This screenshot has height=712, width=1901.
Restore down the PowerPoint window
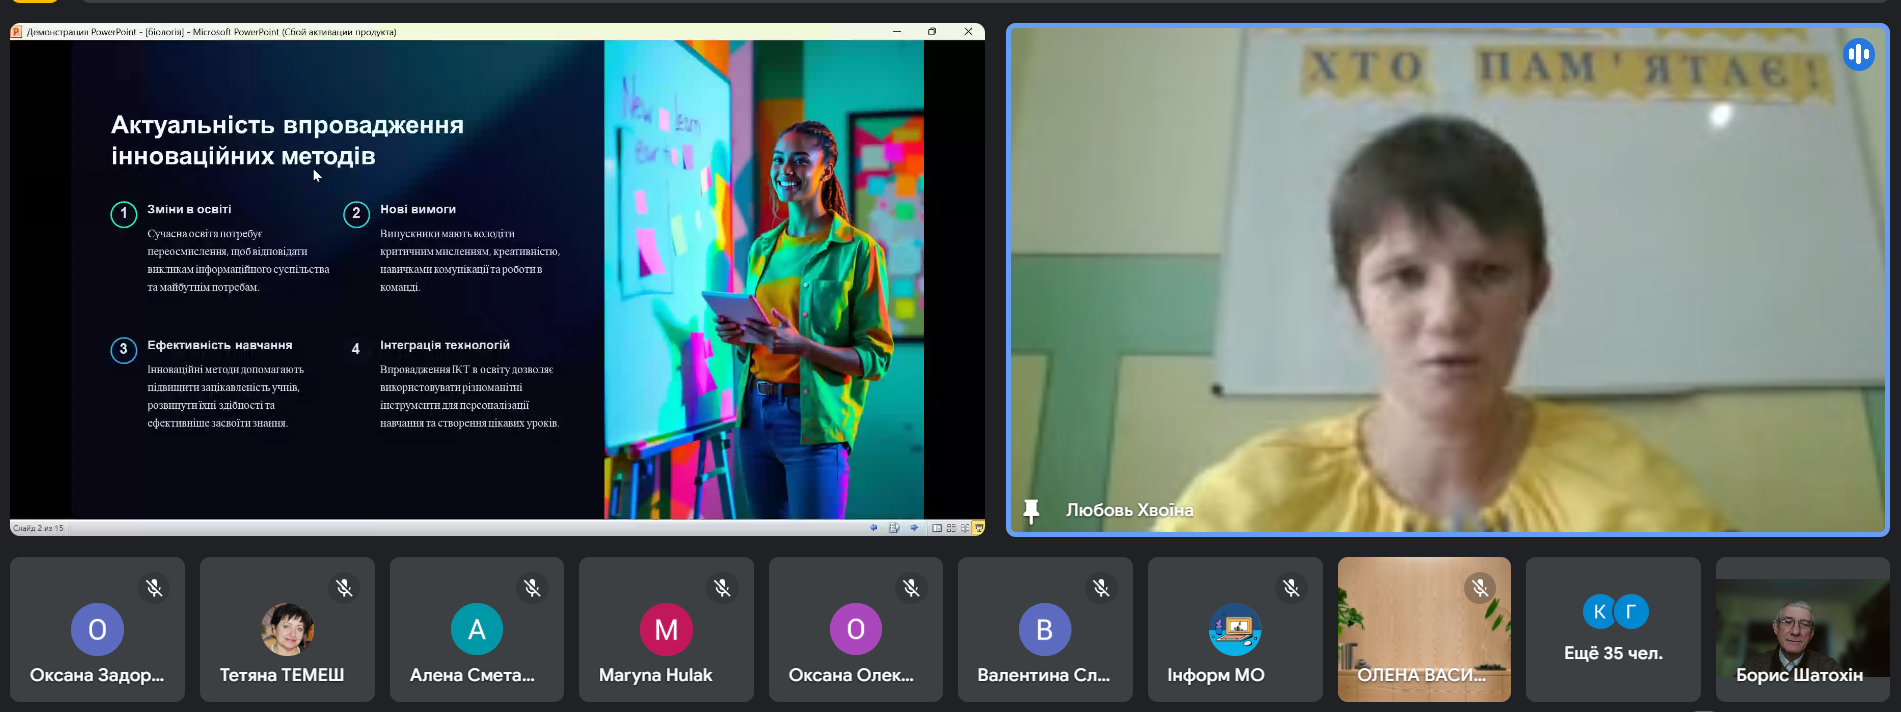click(932, 32)
